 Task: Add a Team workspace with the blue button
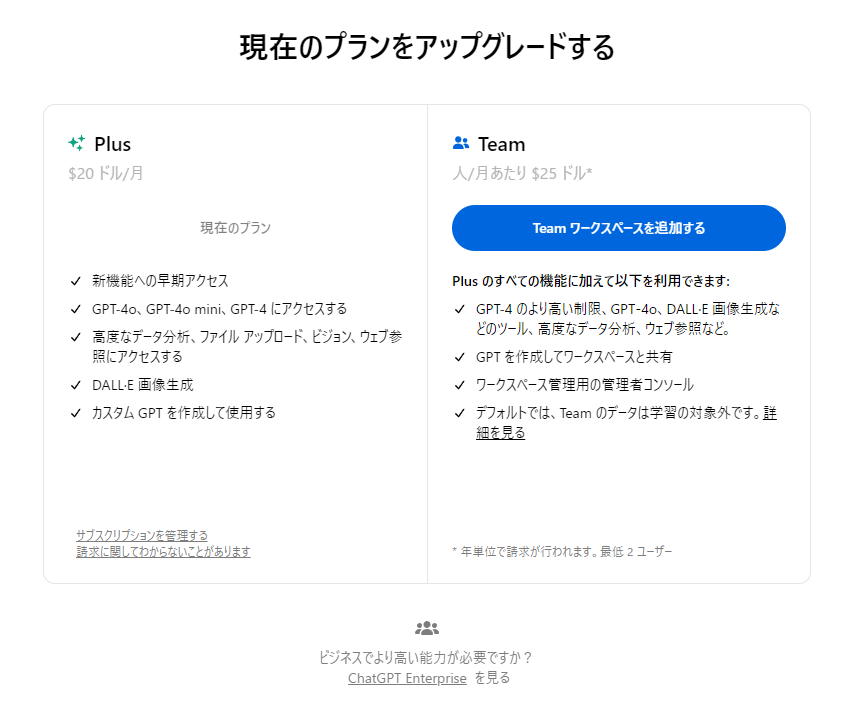[x=618, y=228]
